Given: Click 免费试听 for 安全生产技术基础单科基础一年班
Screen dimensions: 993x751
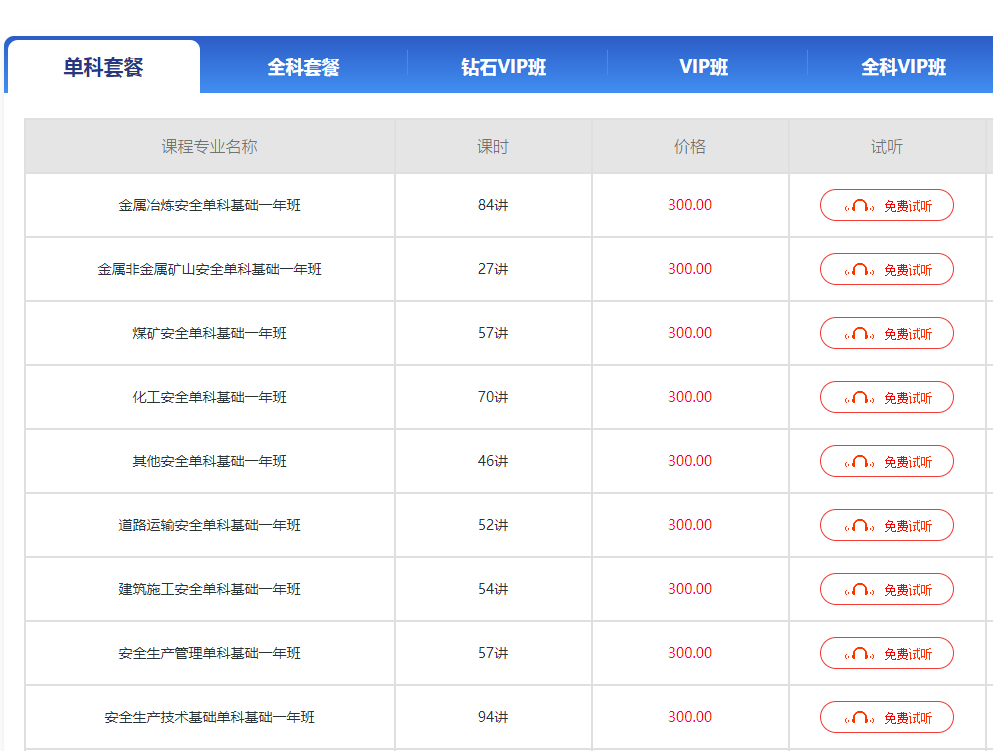Looking at the screenshot, I should 887,717.
